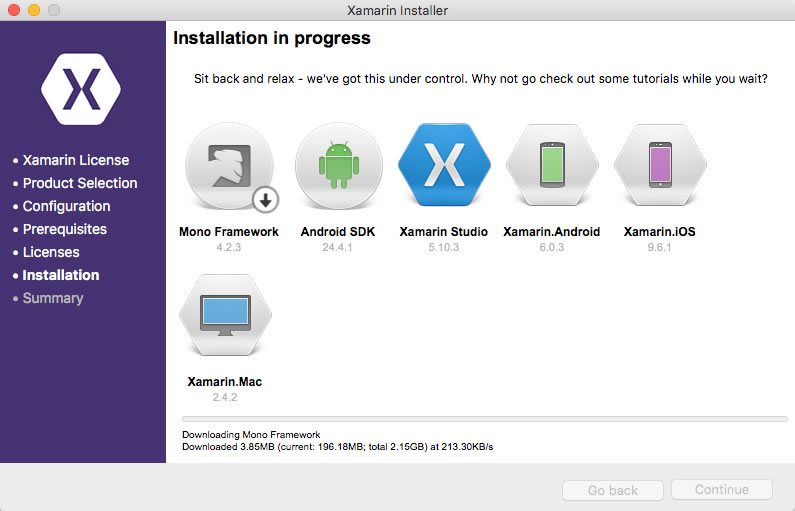This screenshot has width=795, height=511.
Task: Click the Downloading Mono Framework status text
Action: coord(251,435)
